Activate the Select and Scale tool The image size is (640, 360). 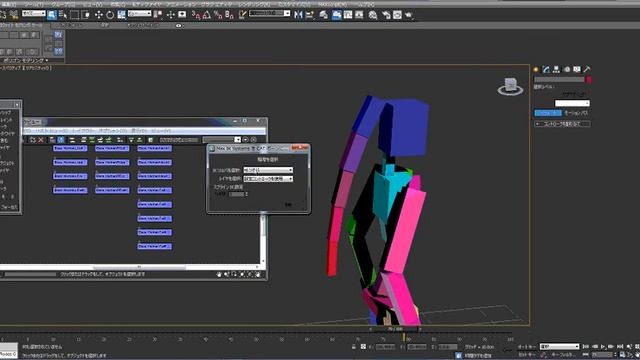click(x=122, y=15)
